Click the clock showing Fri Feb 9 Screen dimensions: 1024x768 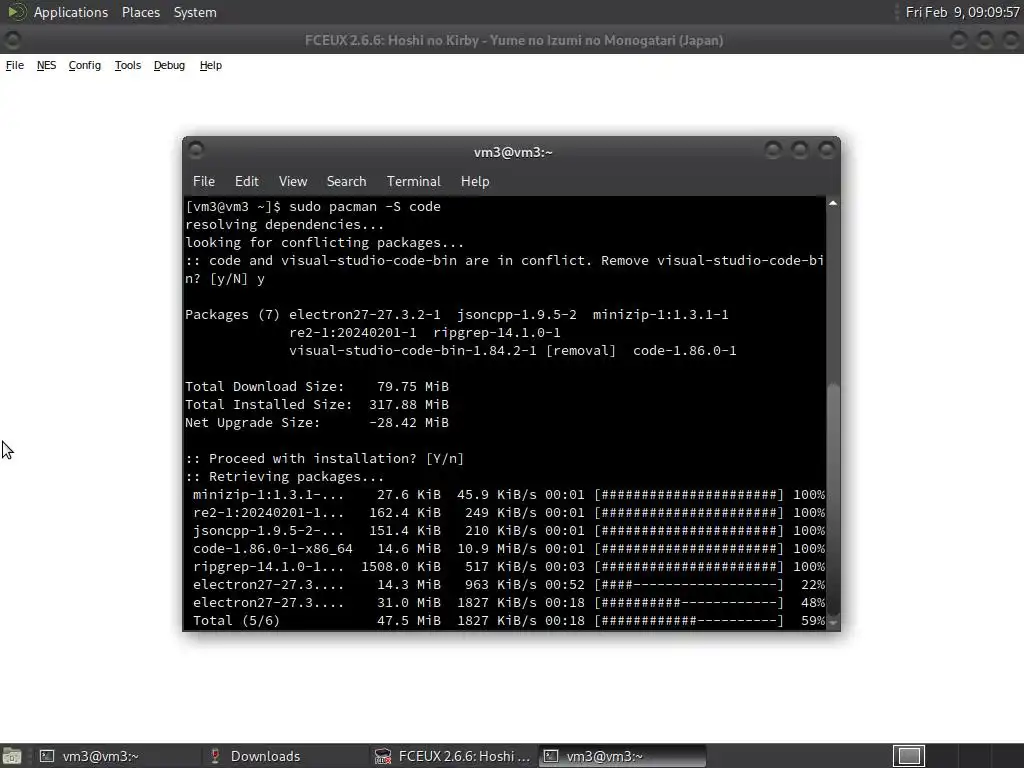[x=963, y=12]
